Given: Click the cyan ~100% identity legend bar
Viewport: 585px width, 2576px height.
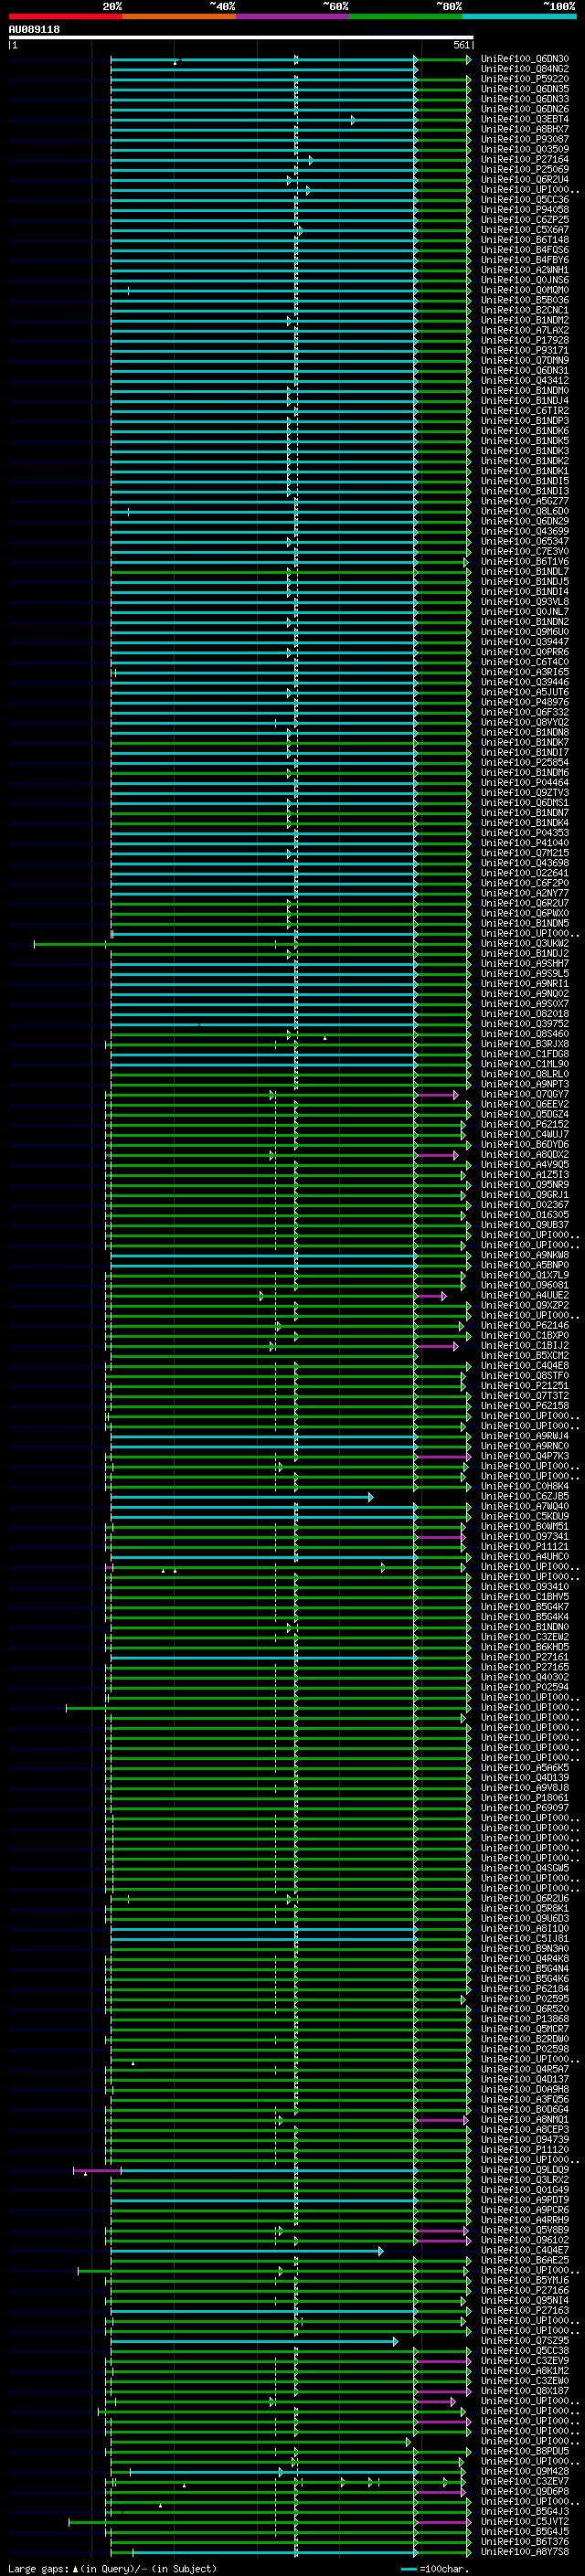Looking at the screenshot, I should tap(519, 16).
